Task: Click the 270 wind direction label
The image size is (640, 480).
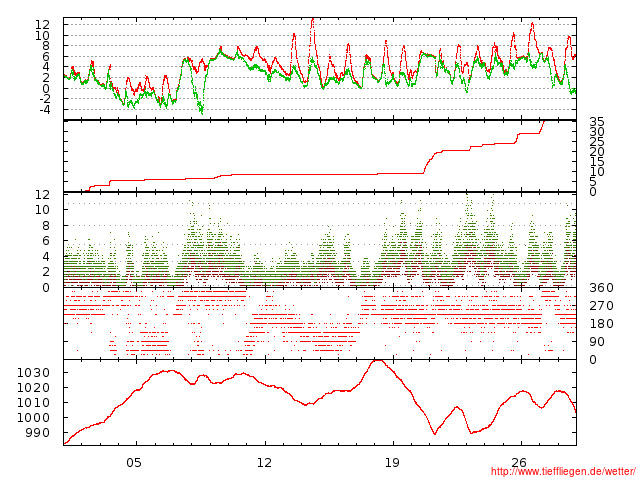Action: (601, 306)
